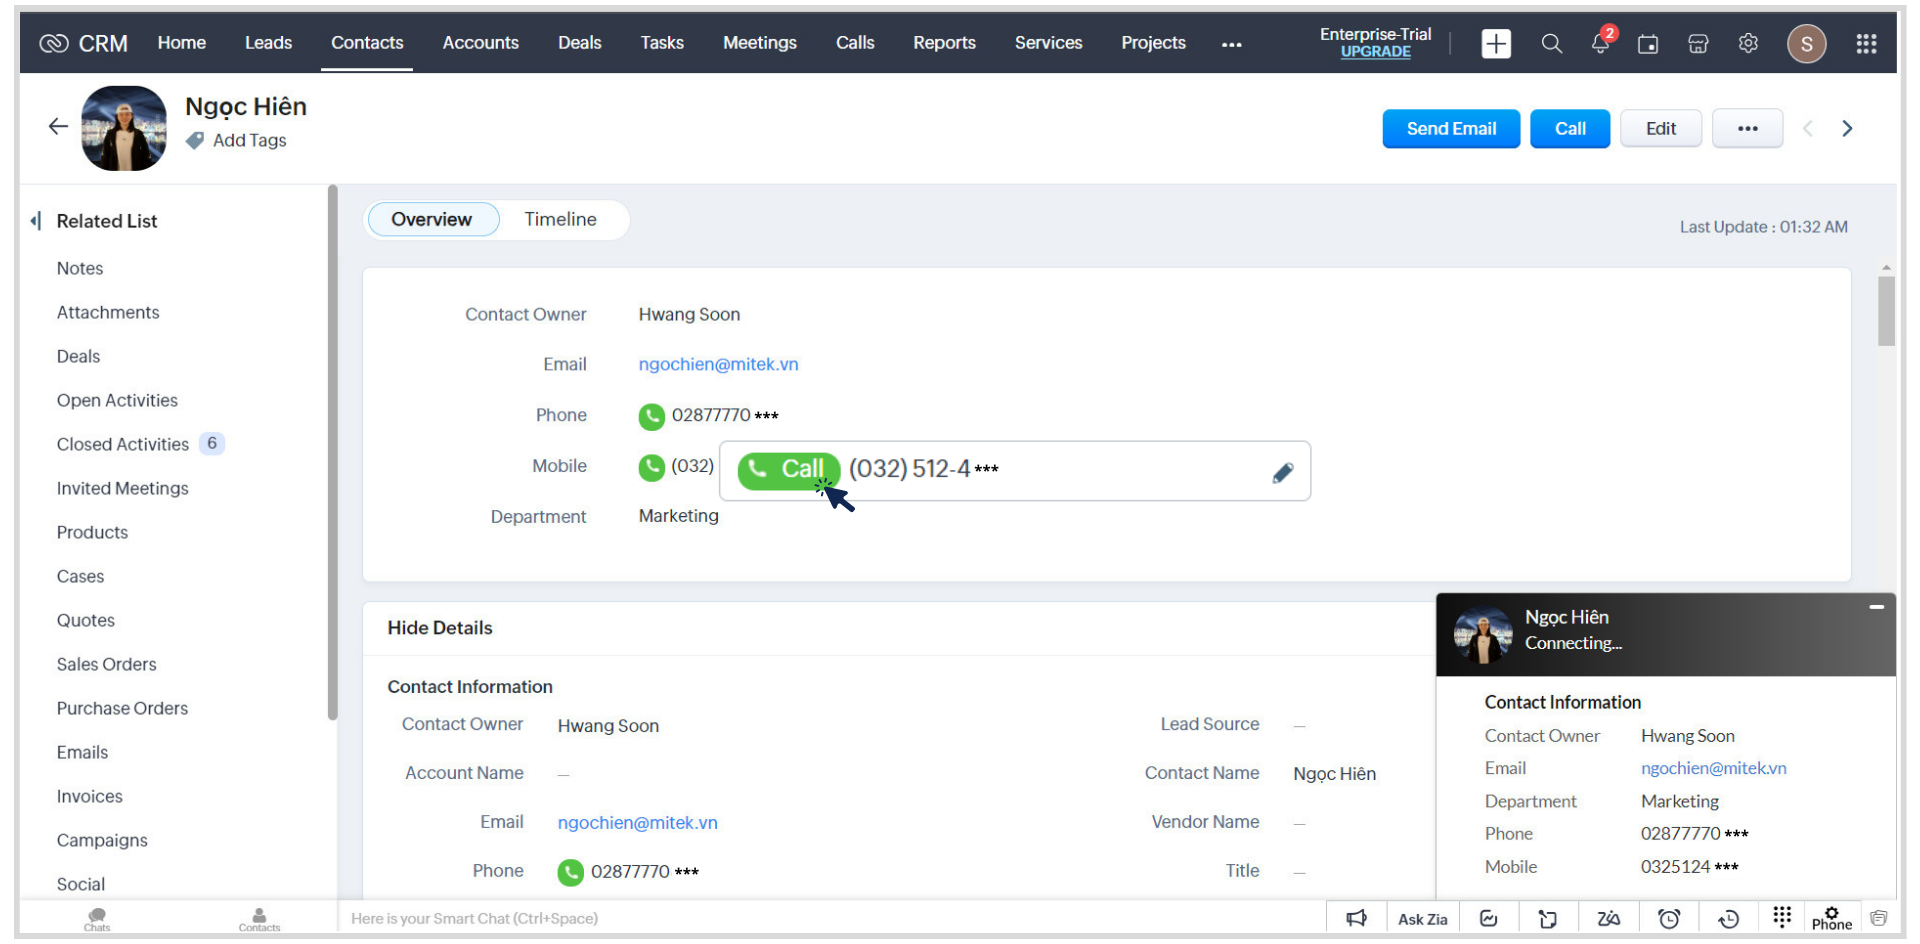Click the back arrow beside contact photo

pyautogui.click(x=58, y=127)
